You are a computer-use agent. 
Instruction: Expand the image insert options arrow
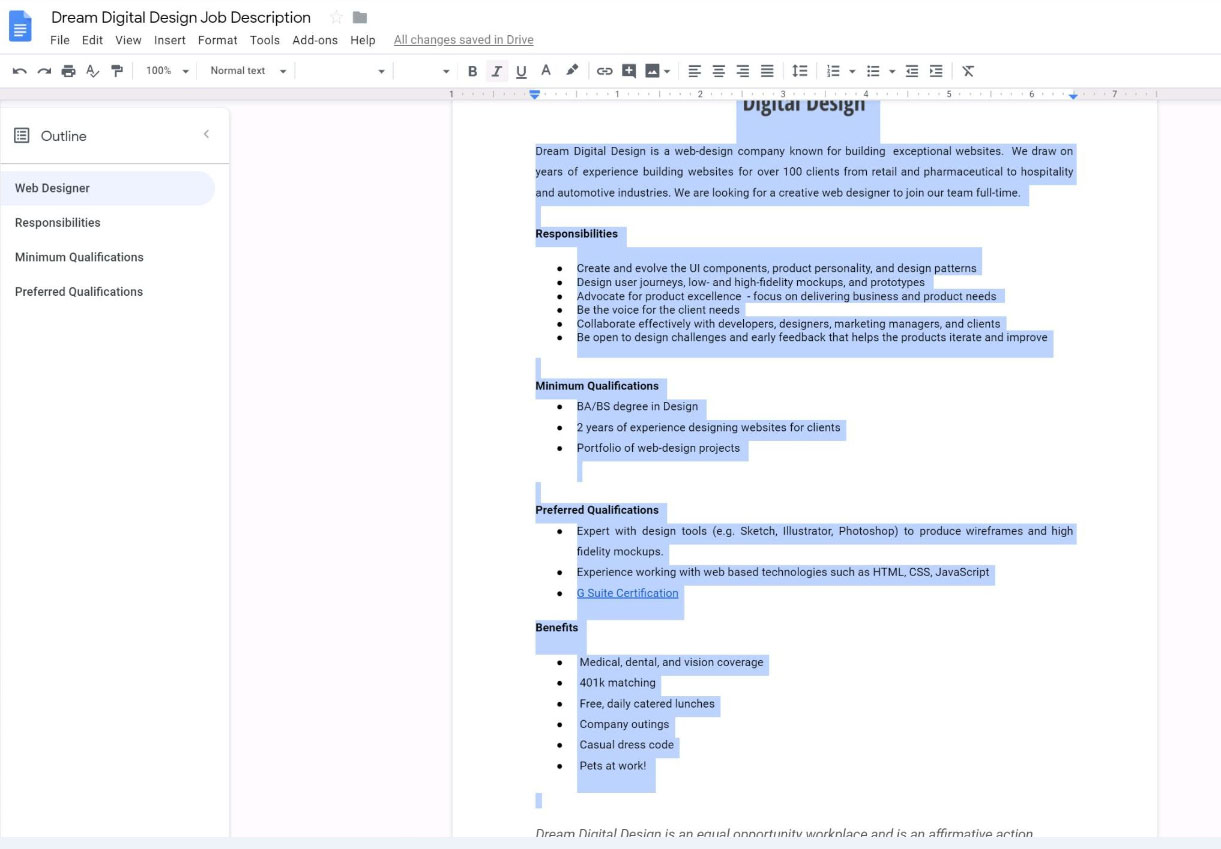(x=667, y=71)
